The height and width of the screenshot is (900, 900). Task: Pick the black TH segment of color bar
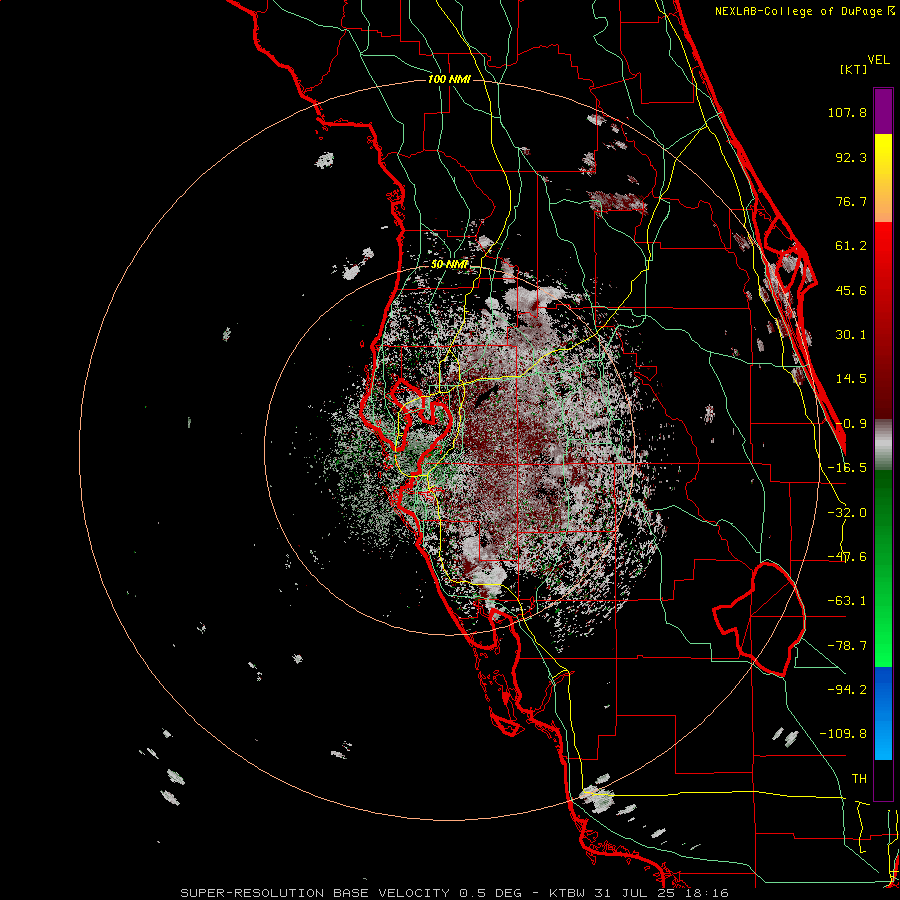[883, 779]
